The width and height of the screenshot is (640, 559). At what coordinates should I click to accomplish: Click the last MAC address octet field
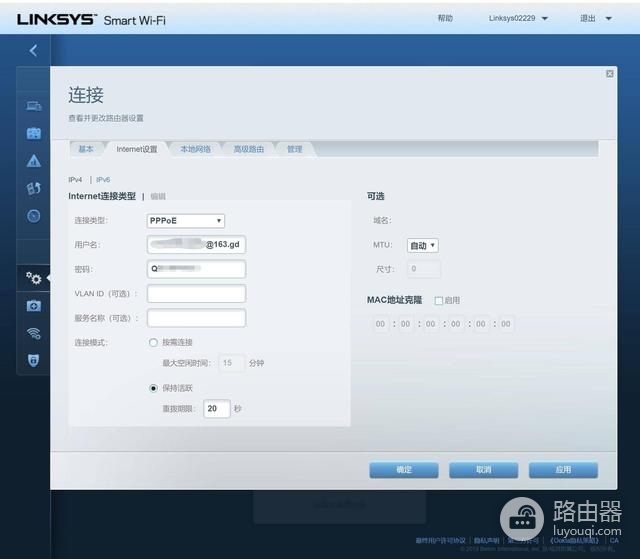tap(506, 324)
